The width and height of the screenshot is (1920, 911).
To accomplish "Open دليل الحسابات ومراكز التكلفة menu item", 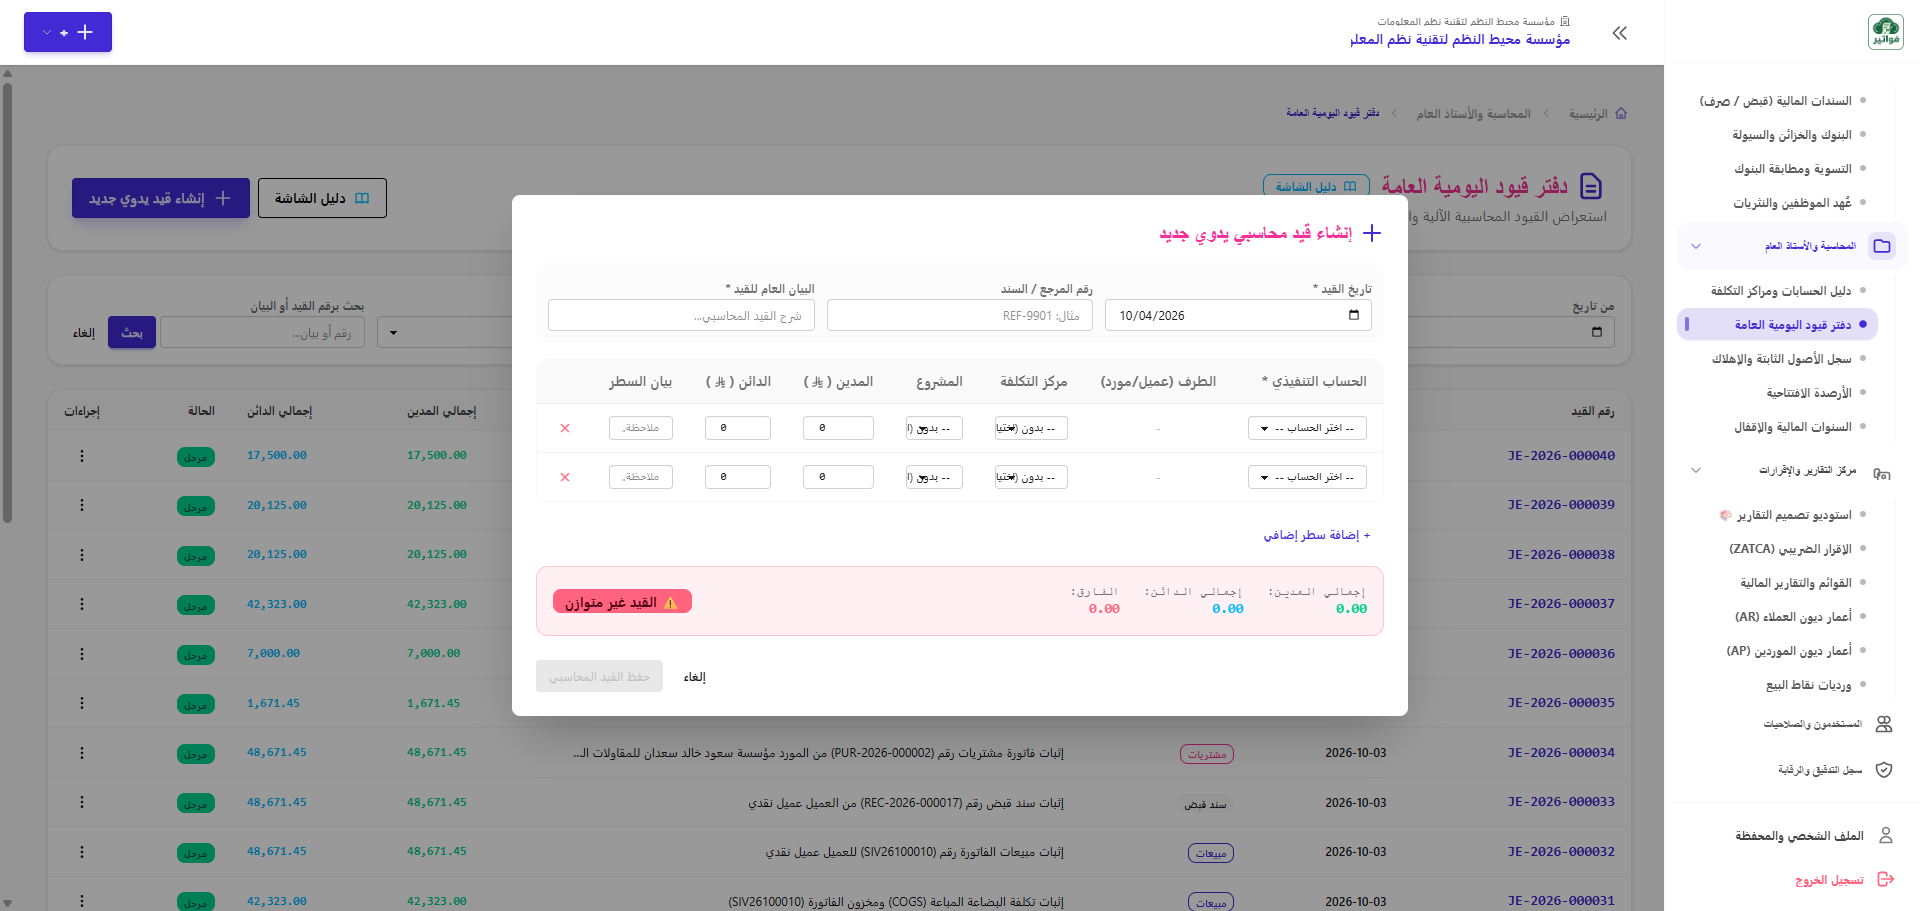I will pos(1780,291).
